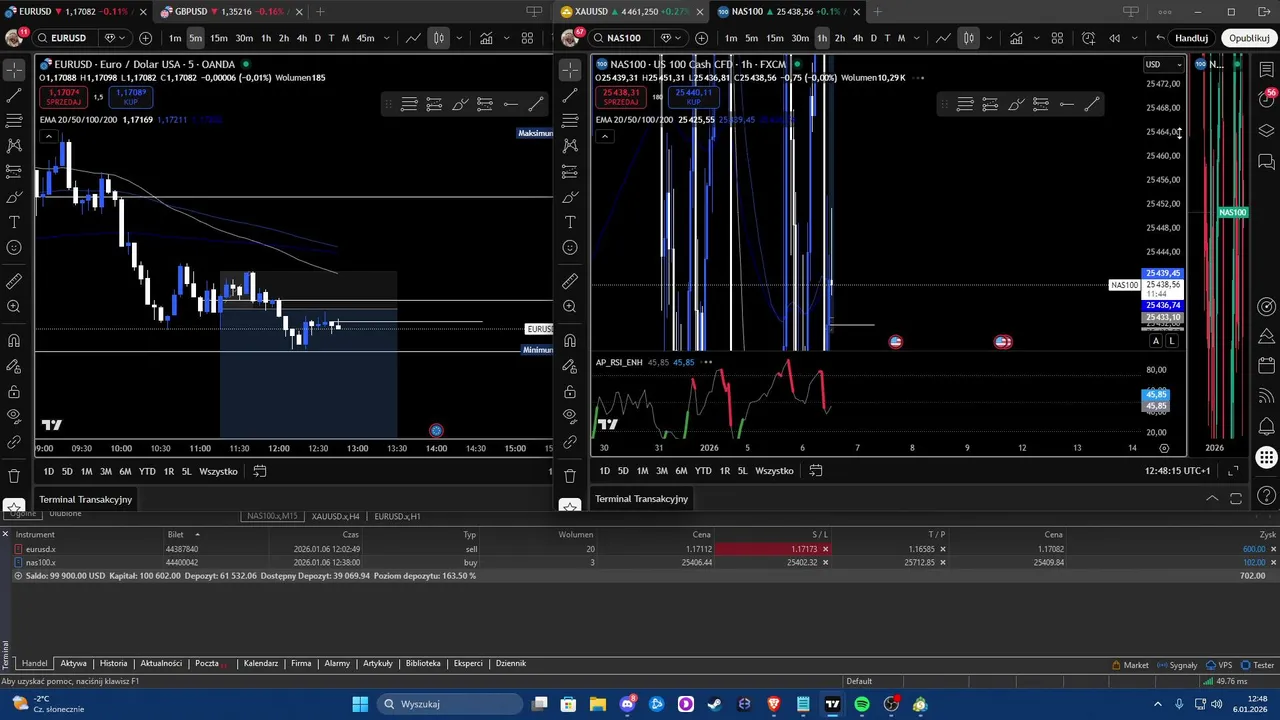Close the eurusd.x position with the X at row end
Screen dimensions: 1280x720
click(1273, 549)
